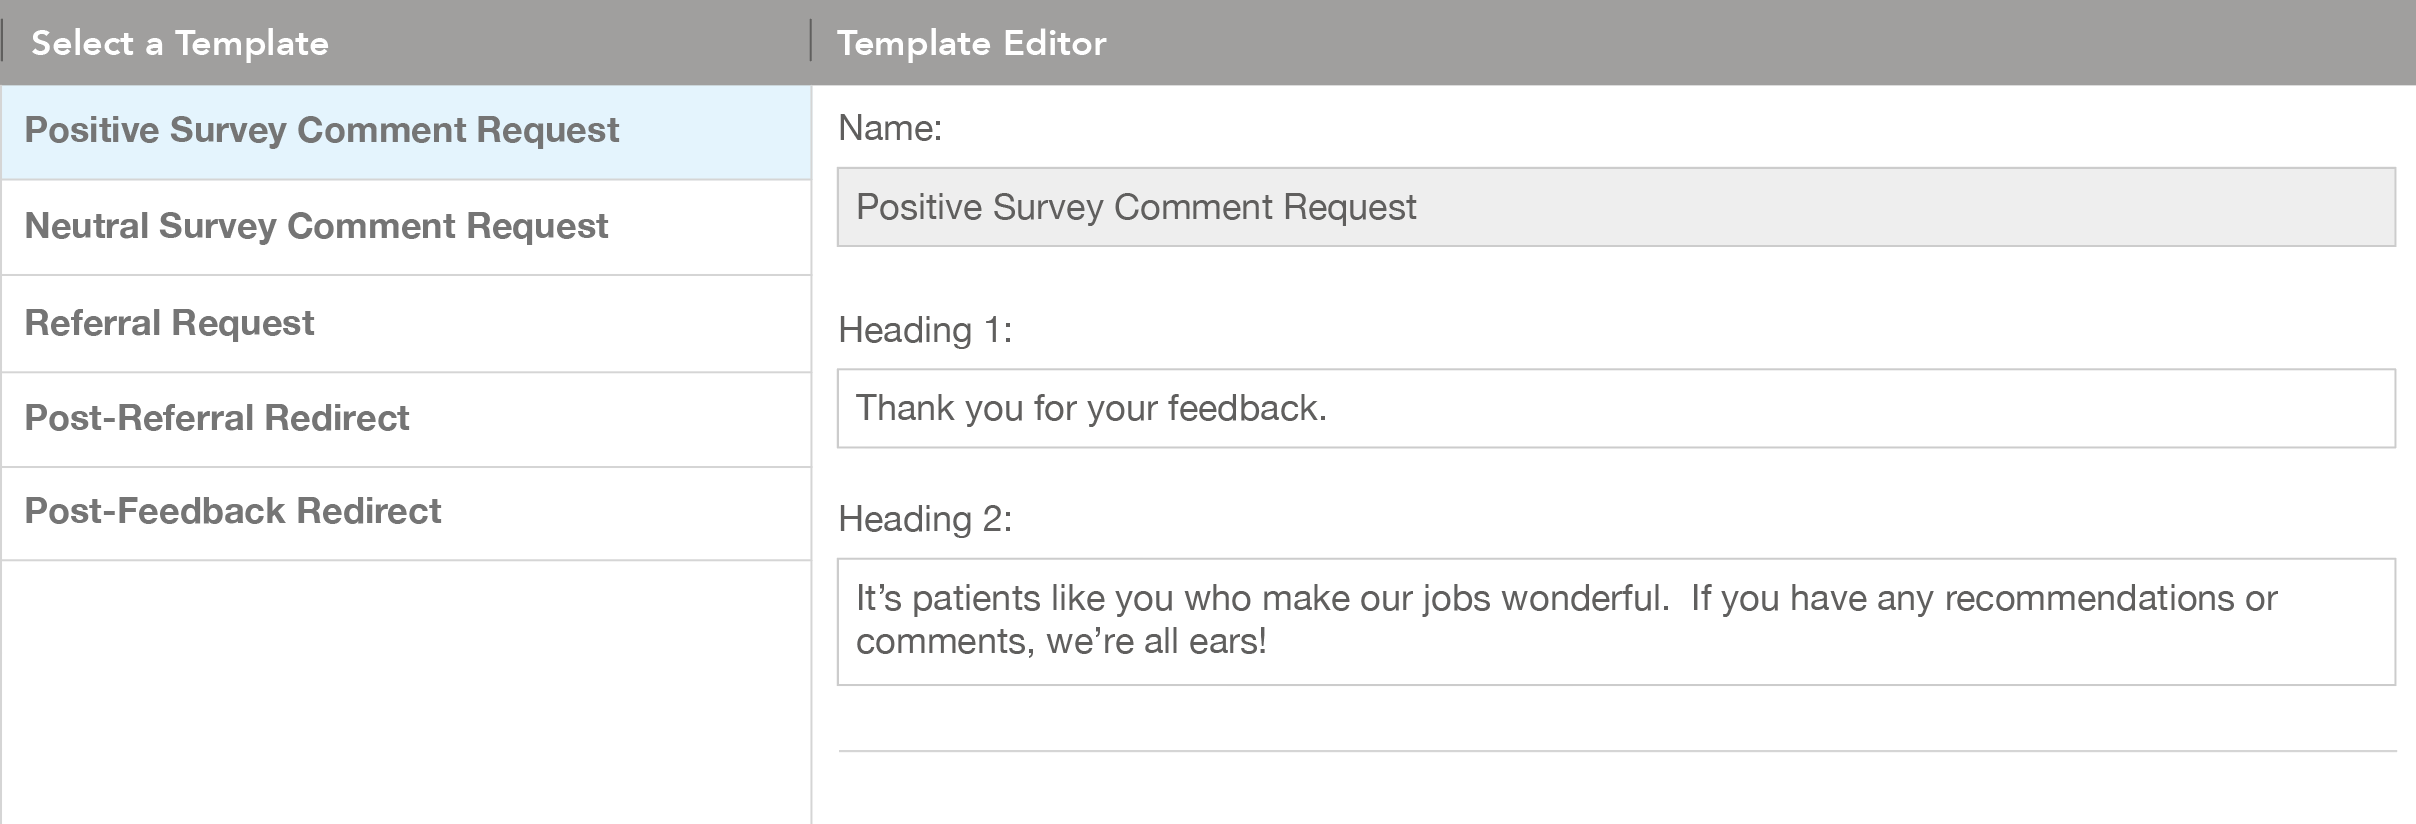
Task: Click empty area below the template list
Action: pyautogui.click(x=406, y=692)
